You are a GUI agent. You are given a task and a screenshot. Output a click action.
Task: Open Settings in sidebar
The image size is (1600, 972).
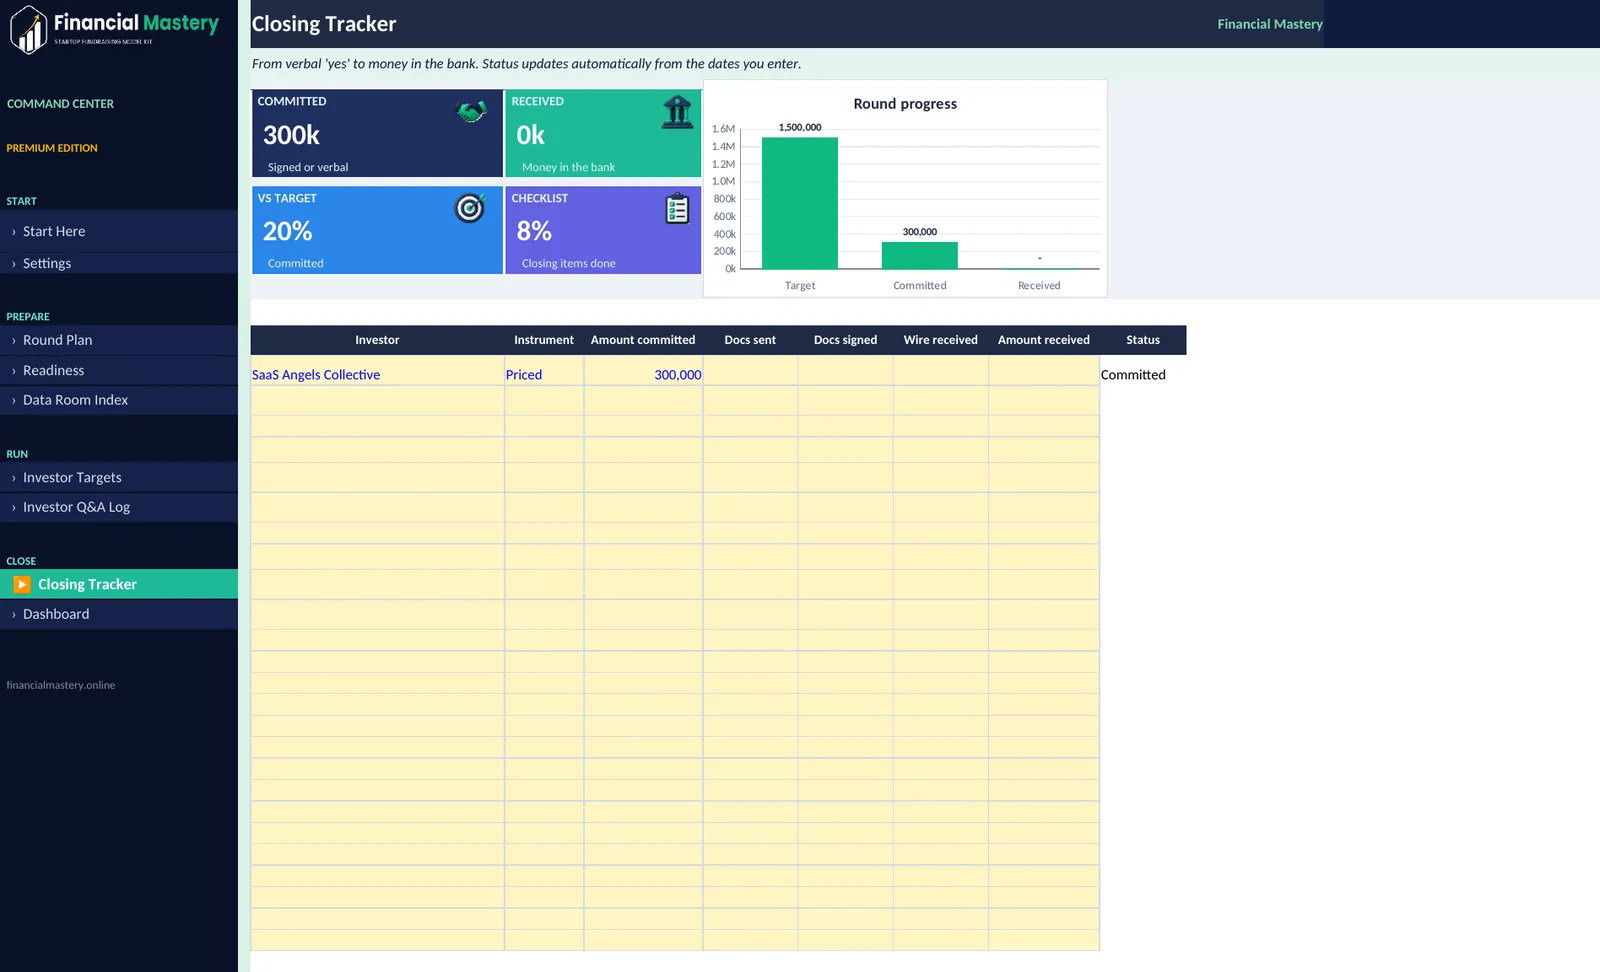tap(119, 264)
